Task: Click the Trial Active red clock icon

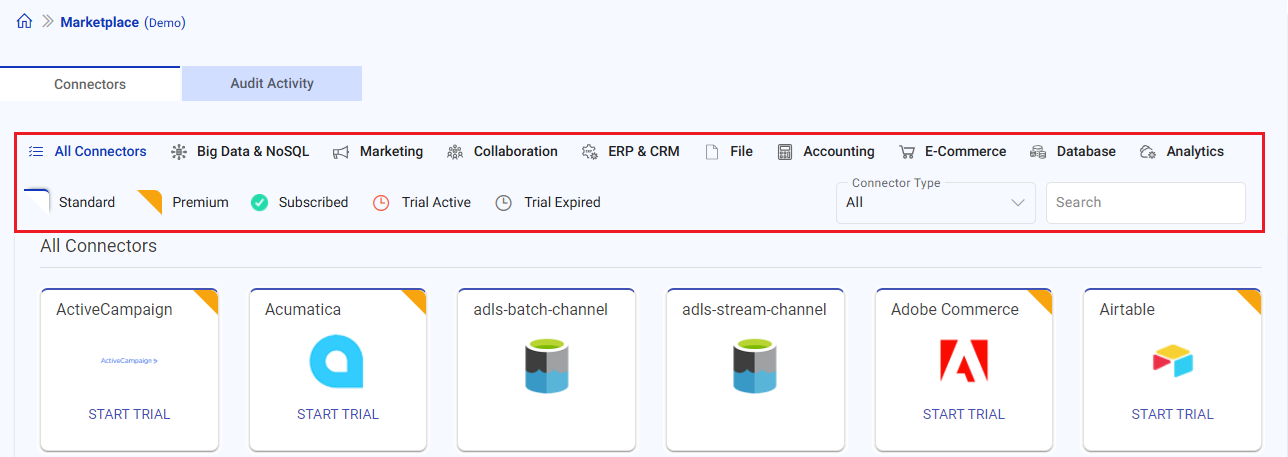Action: pyautogui.click(x=381, y=202)
